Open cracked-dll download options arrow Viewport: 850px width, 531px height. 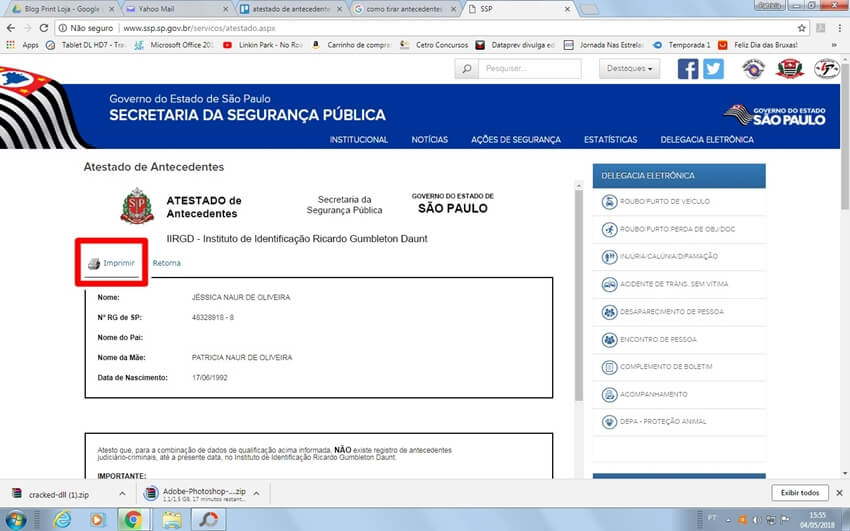(x=122, y=493)
